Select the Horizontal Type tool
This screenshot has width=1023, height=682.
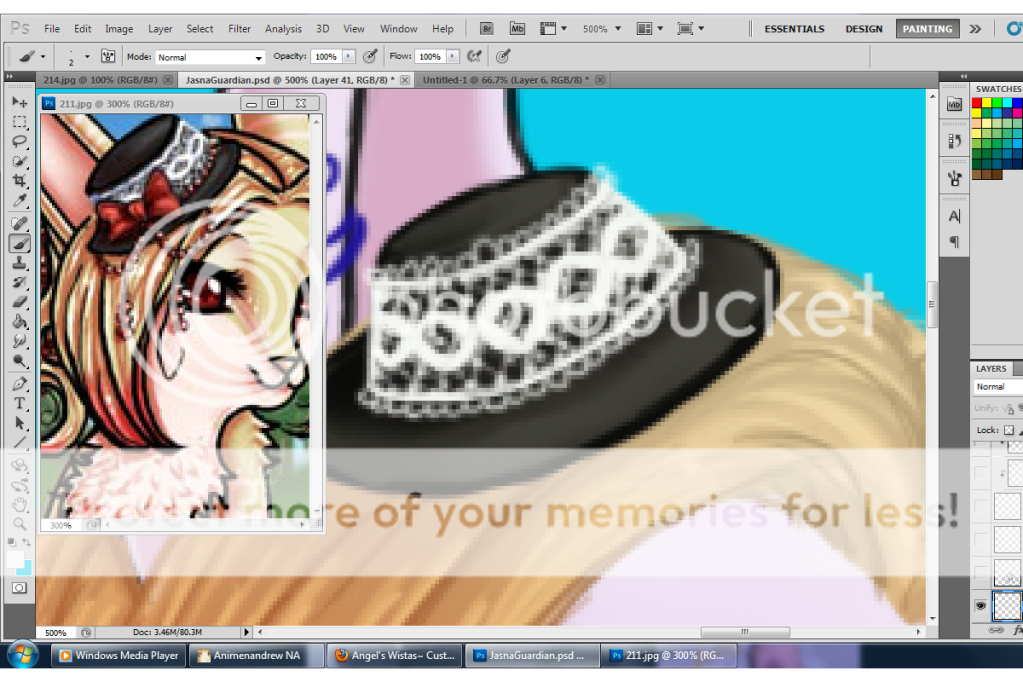tap(19, 404)
